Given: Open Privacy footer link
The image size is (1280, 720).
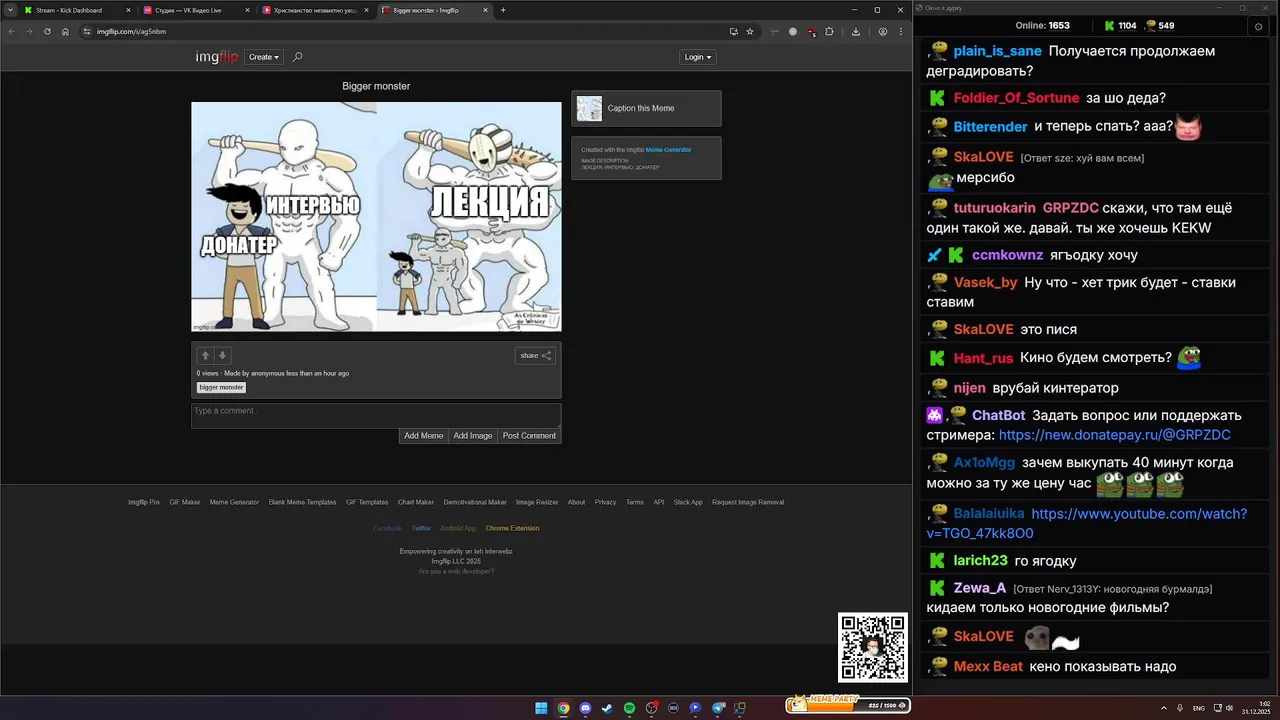Looking at the screenshot, I should click(605, 502).
